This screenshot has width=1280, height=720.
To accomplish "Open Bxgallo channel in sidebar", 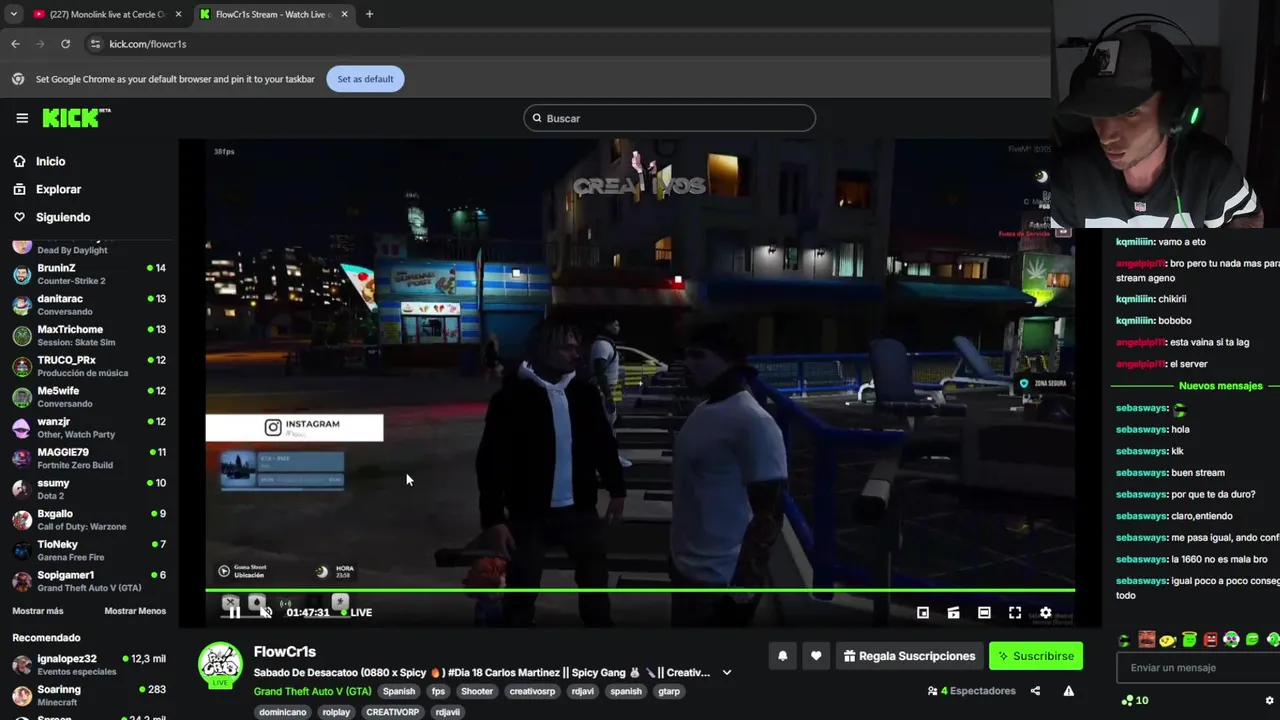I will (88, 520).
